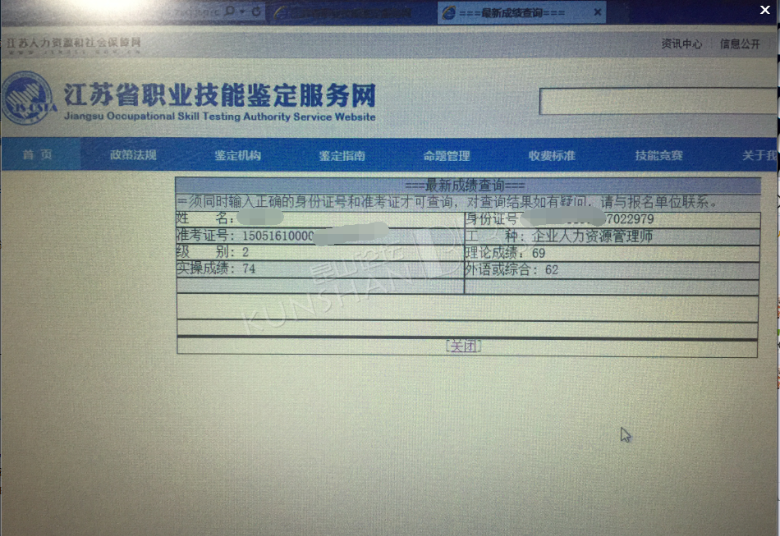
Task: Click the address bar search magnifier icon
Action: 230,11
